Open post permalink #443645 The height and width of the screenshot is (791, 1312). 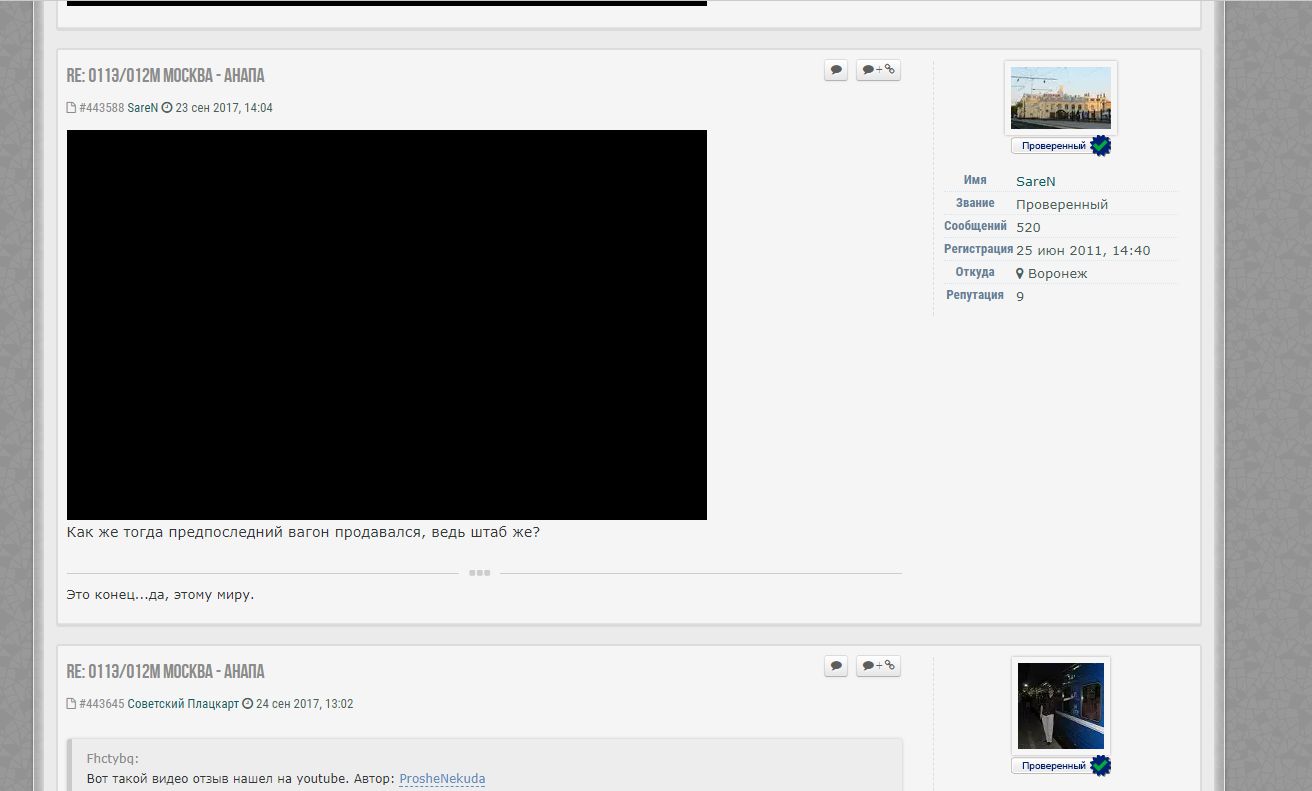coord(101,704)
